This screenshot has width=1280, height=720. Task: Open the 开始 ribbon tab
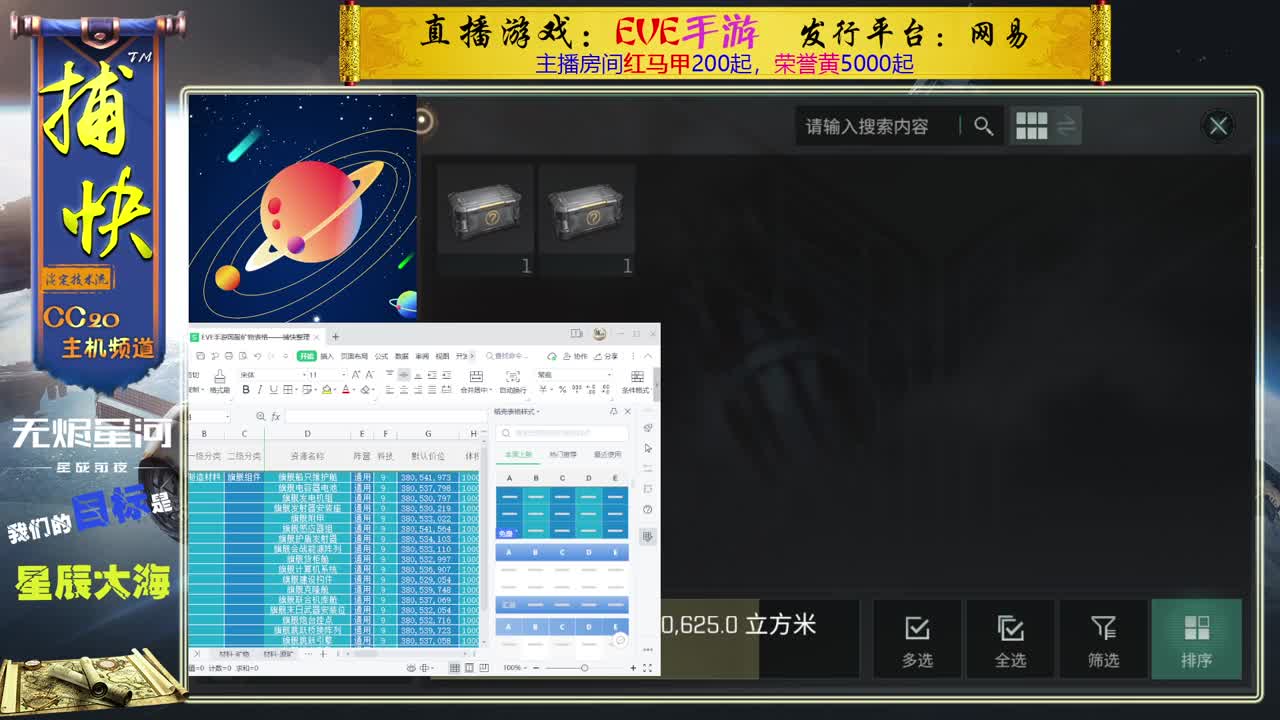point(306,356)
